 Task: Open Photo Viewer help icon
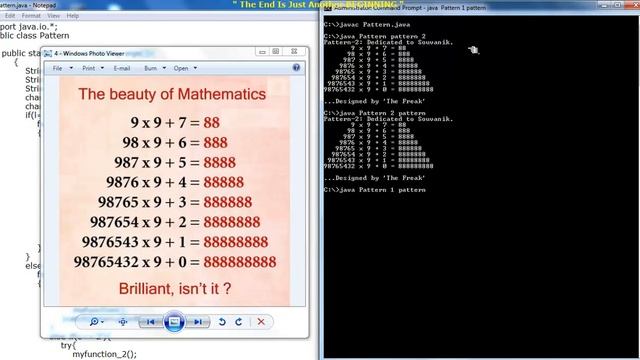(x=296, y=68)
